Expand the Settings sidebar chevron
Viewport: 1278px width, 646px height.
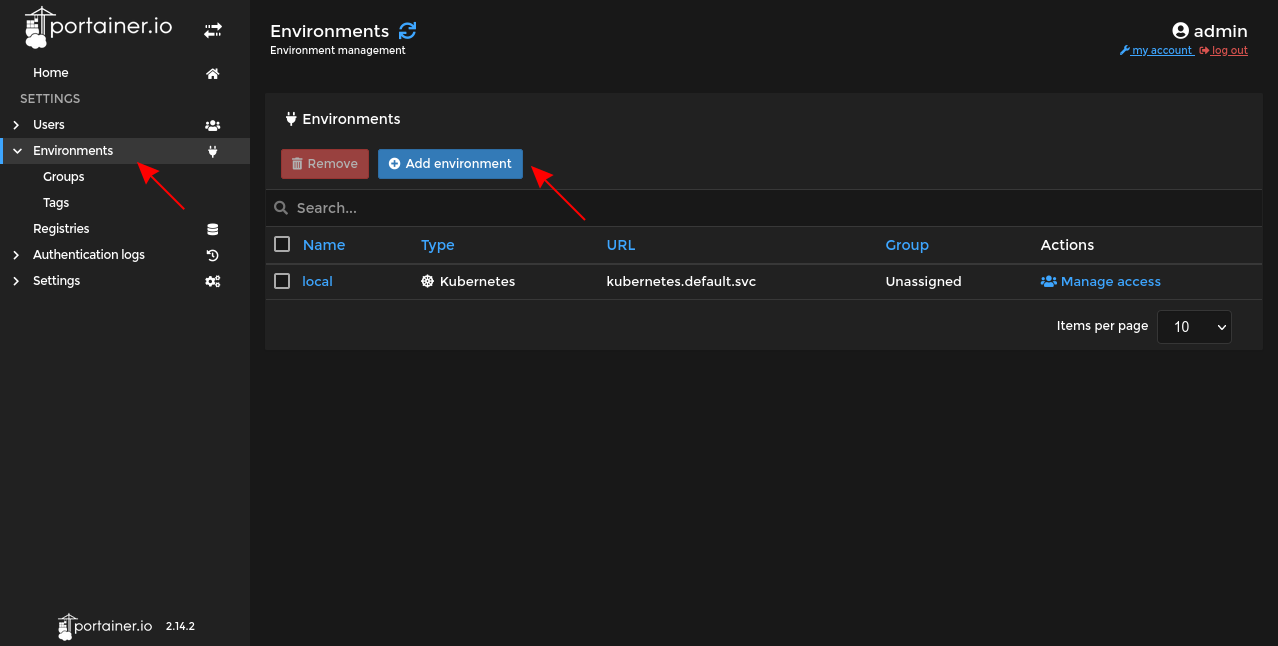(16, 281)
